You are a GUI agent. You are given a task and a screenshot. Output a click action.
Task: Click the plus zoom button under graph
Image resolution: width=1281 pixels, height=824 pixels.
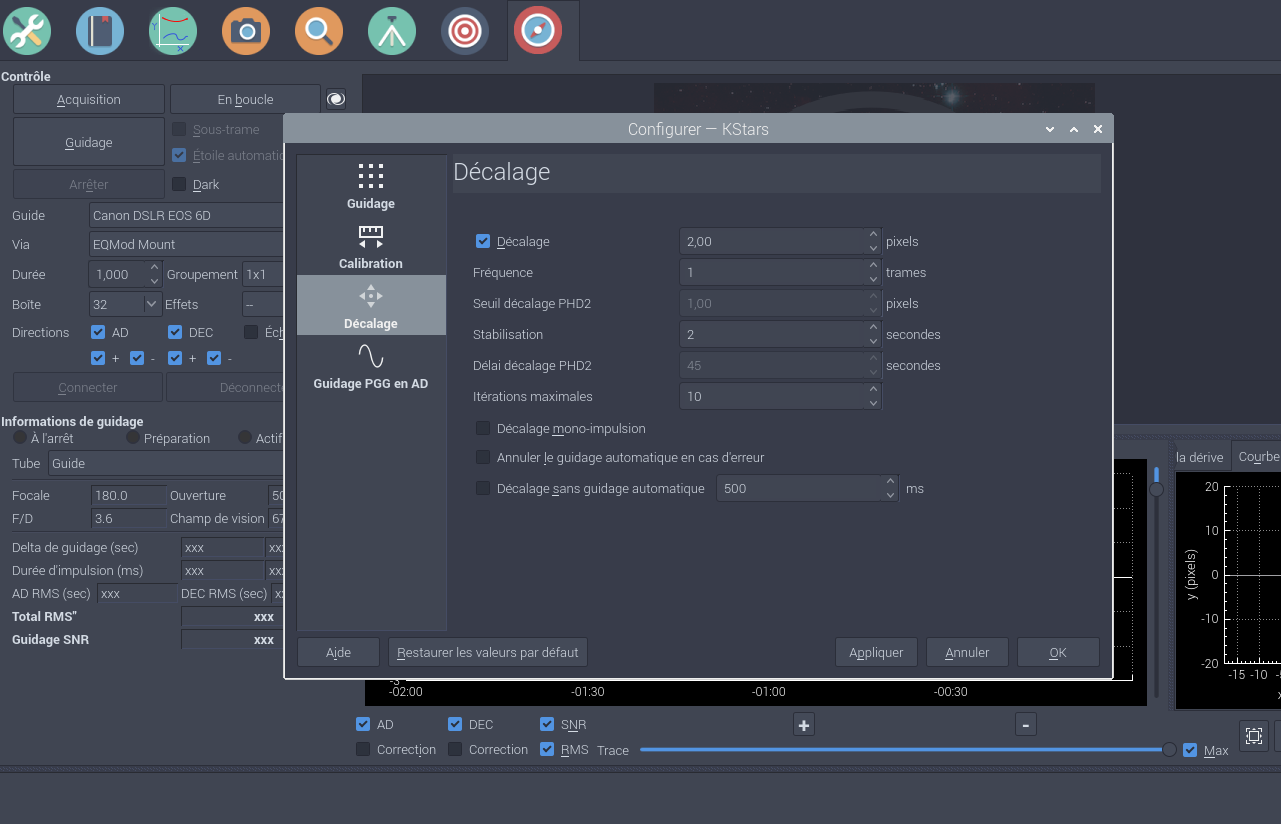pyautogui.click(x=803, y=725)
